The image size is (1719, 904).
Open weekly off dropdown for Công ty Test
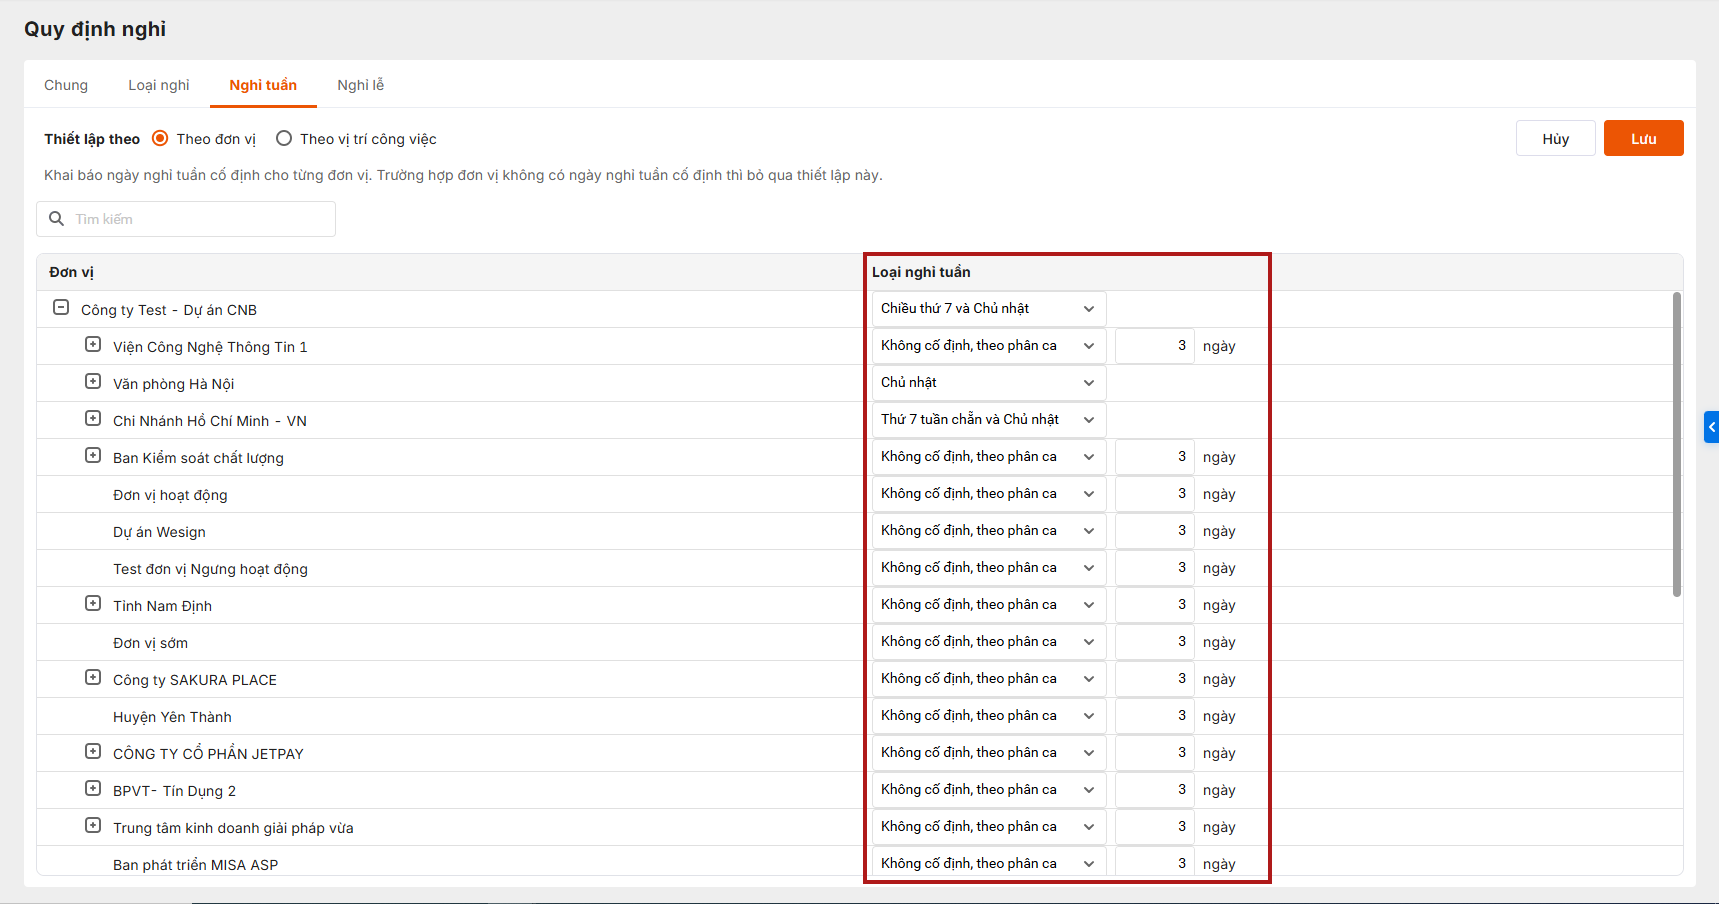989,309
